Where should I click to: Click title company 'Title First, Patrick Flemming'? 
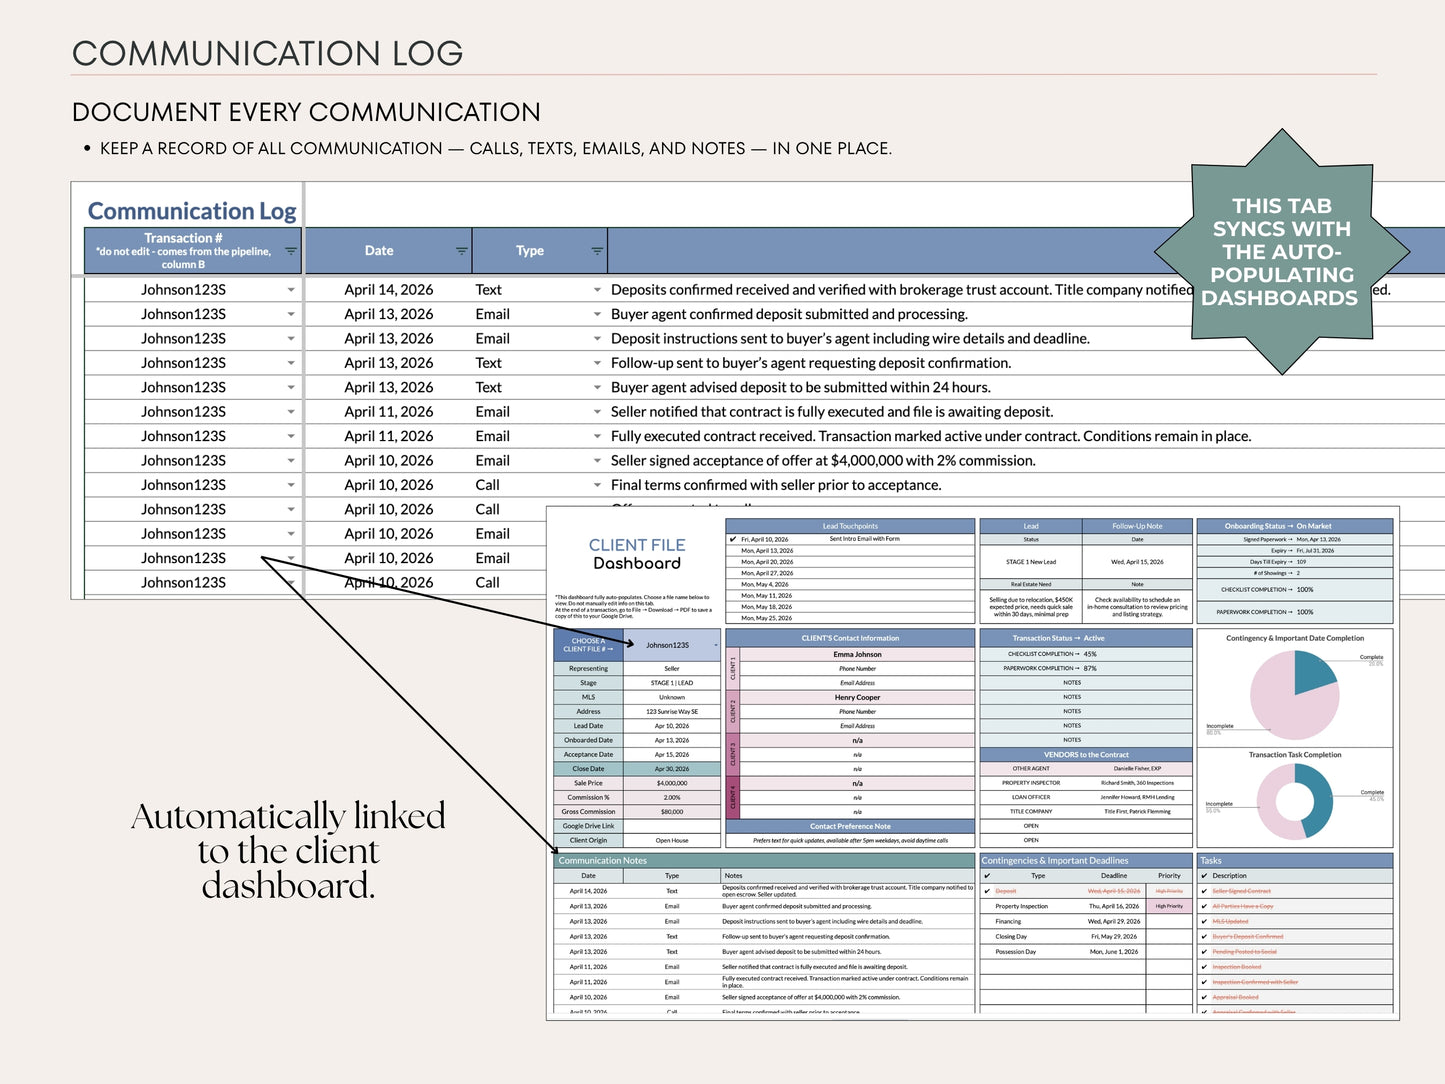(1137, 812)
